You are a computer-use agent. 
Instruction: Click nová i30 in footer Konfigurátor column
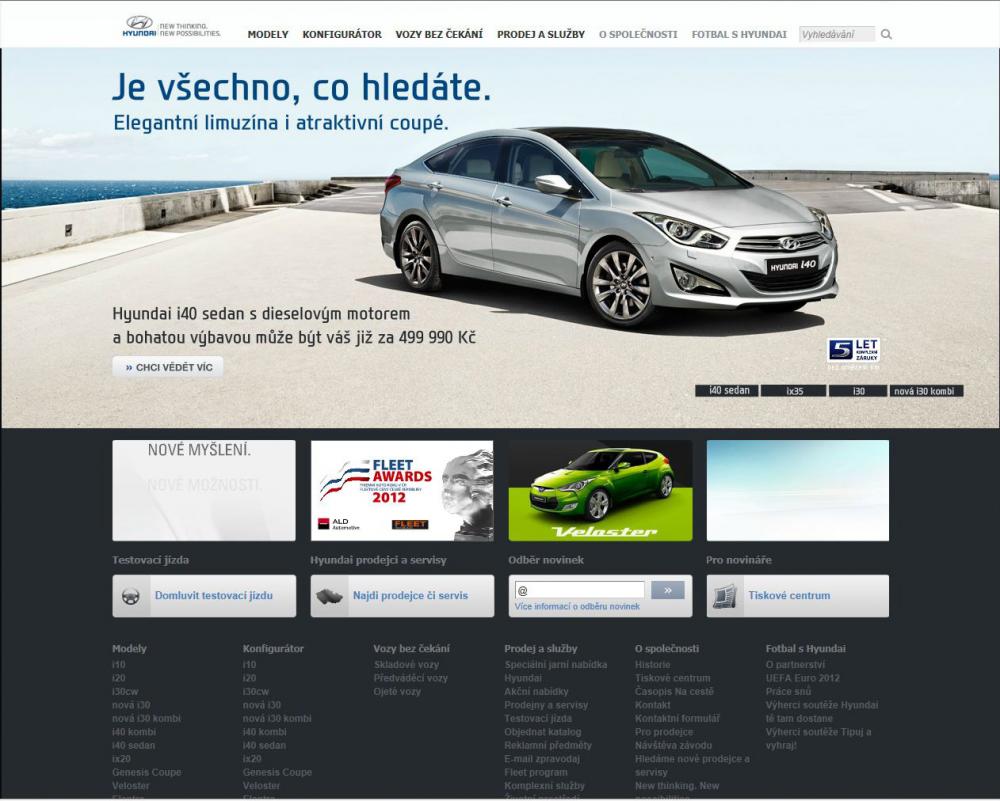click(261, 705)
